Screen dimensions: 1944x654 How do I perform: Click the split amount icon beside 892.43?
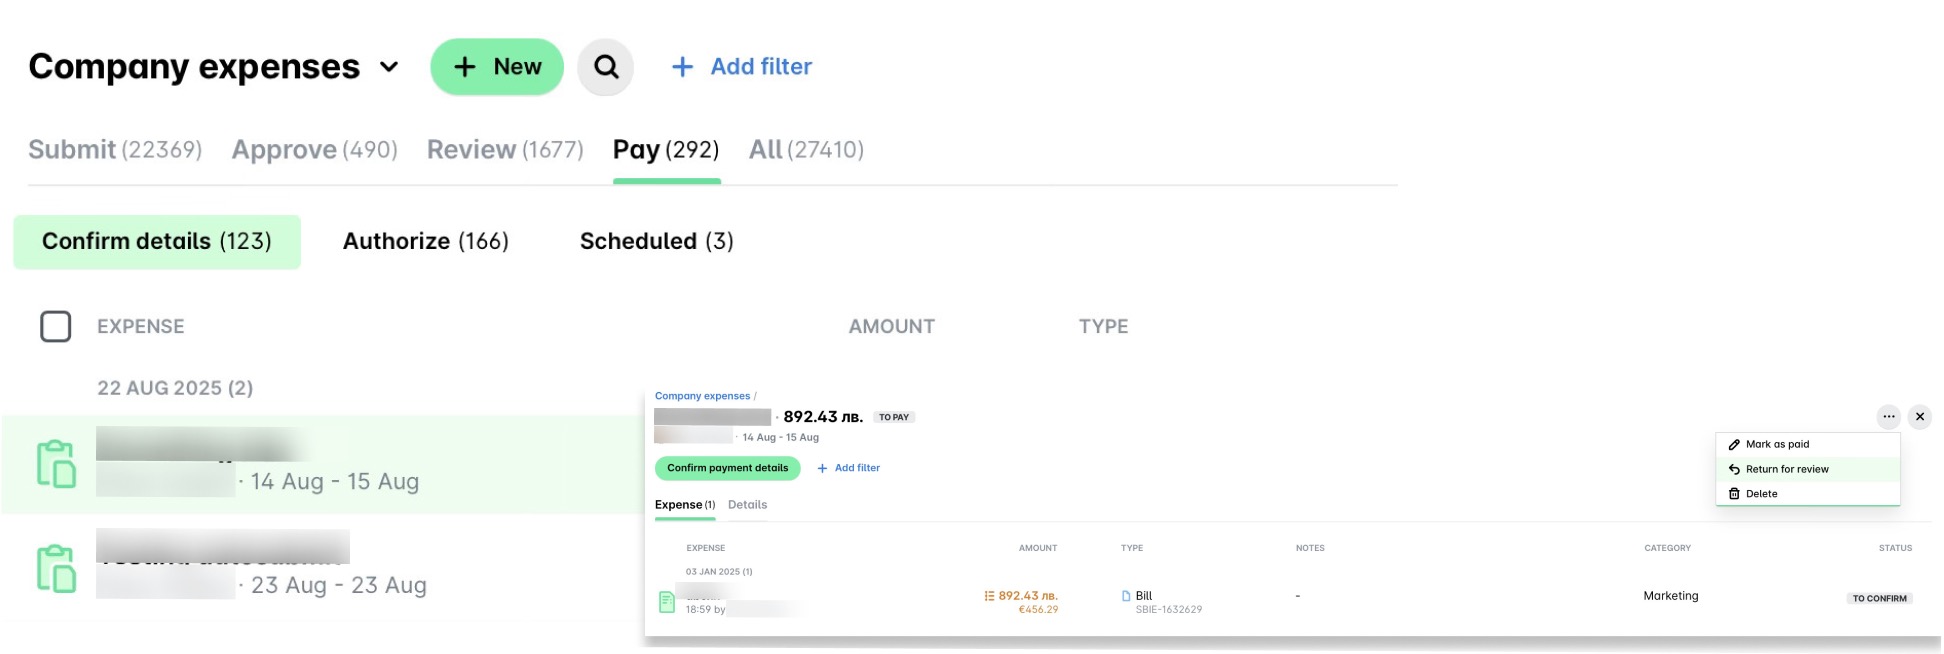click(989, 596)
